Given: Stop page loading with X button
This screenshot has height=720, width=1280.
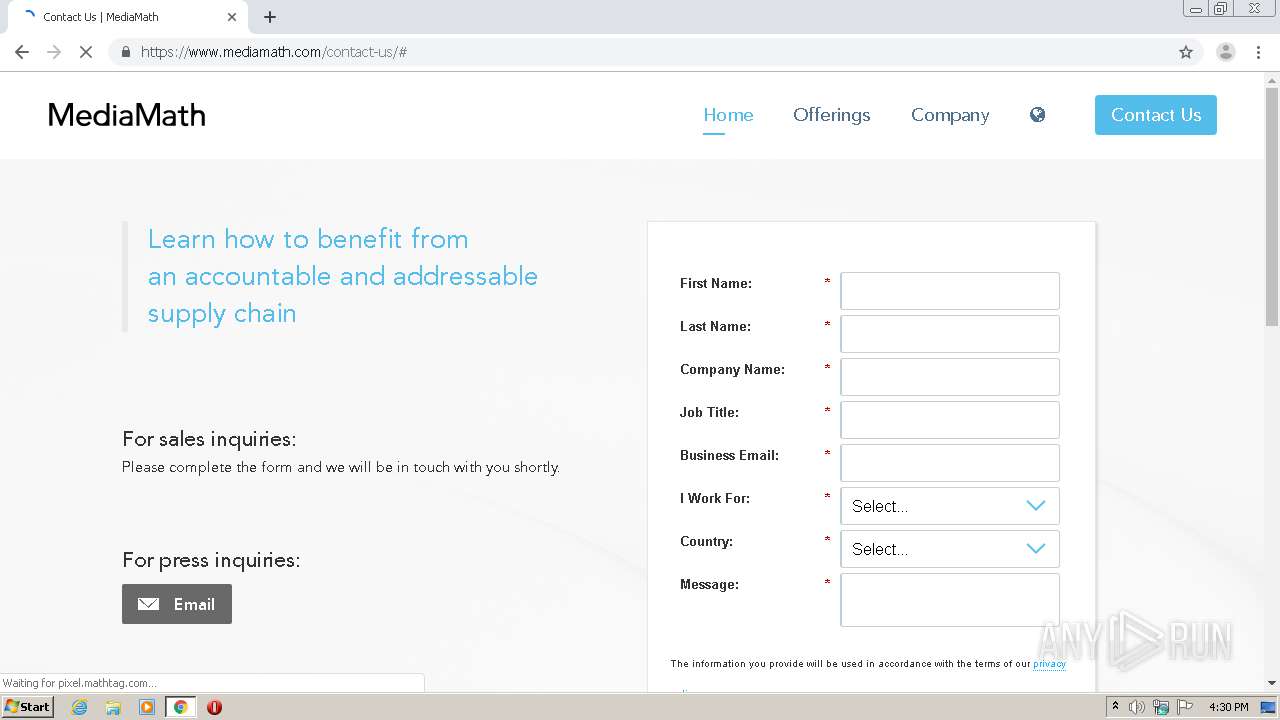Looking at the screenshot, I should pos(86,52).
